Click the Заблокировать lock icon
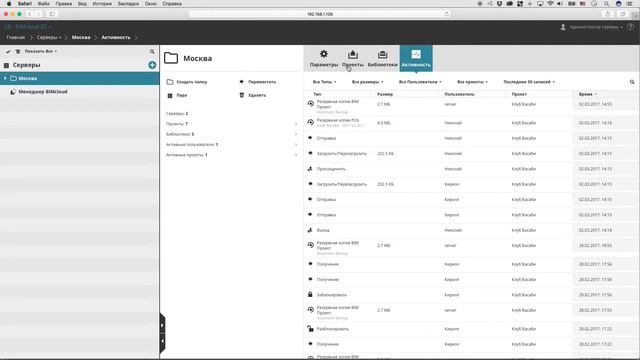Viewport: 640px width, 360px height. 310,294
